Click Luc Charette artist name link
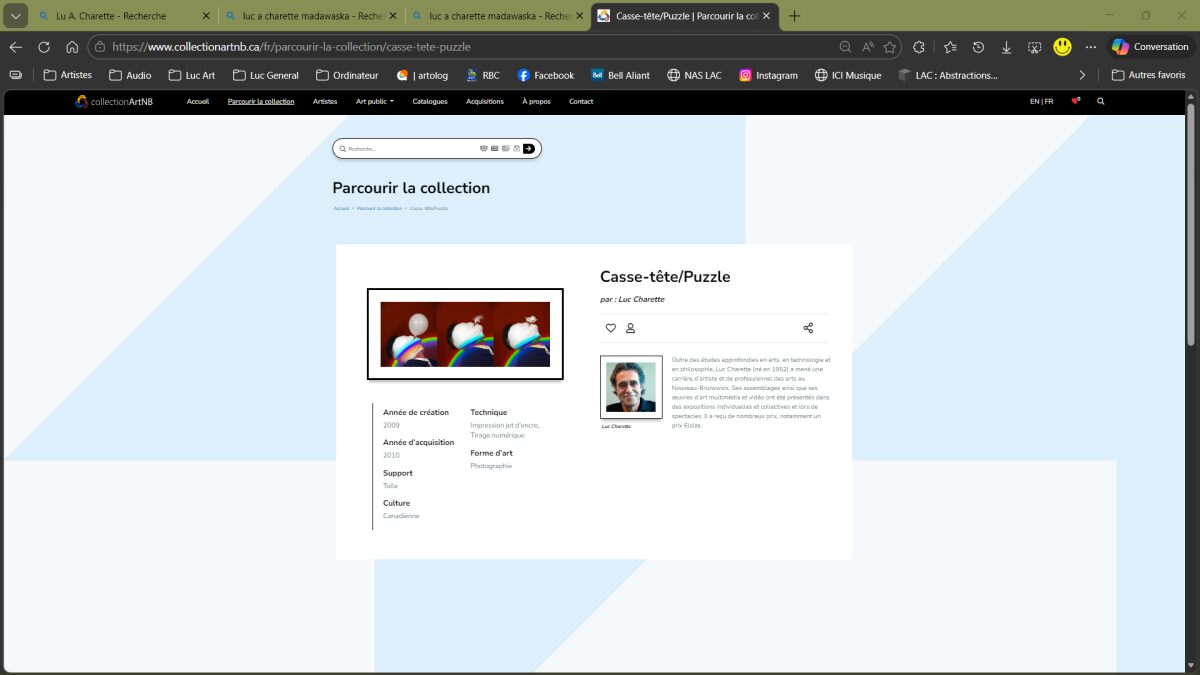This screenshot has width=1200, height=675. click(641, 299)
